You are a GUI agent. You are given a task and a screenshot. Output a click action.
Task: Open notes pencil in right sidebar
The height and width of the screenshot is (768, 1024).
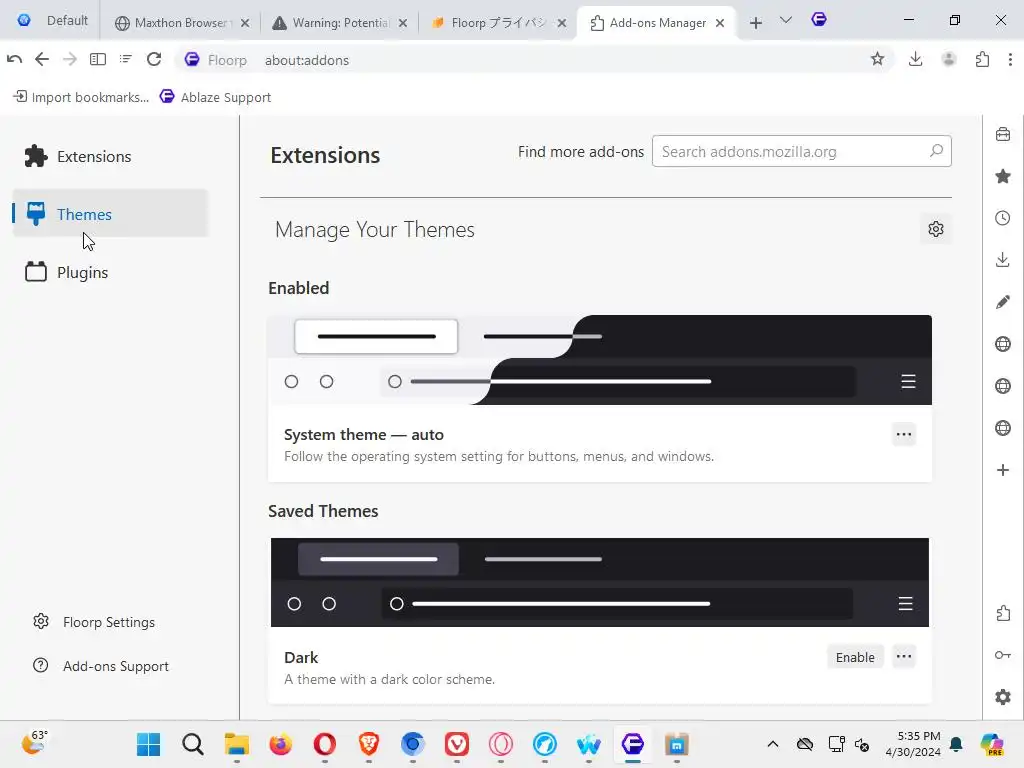click(1002, 302)
